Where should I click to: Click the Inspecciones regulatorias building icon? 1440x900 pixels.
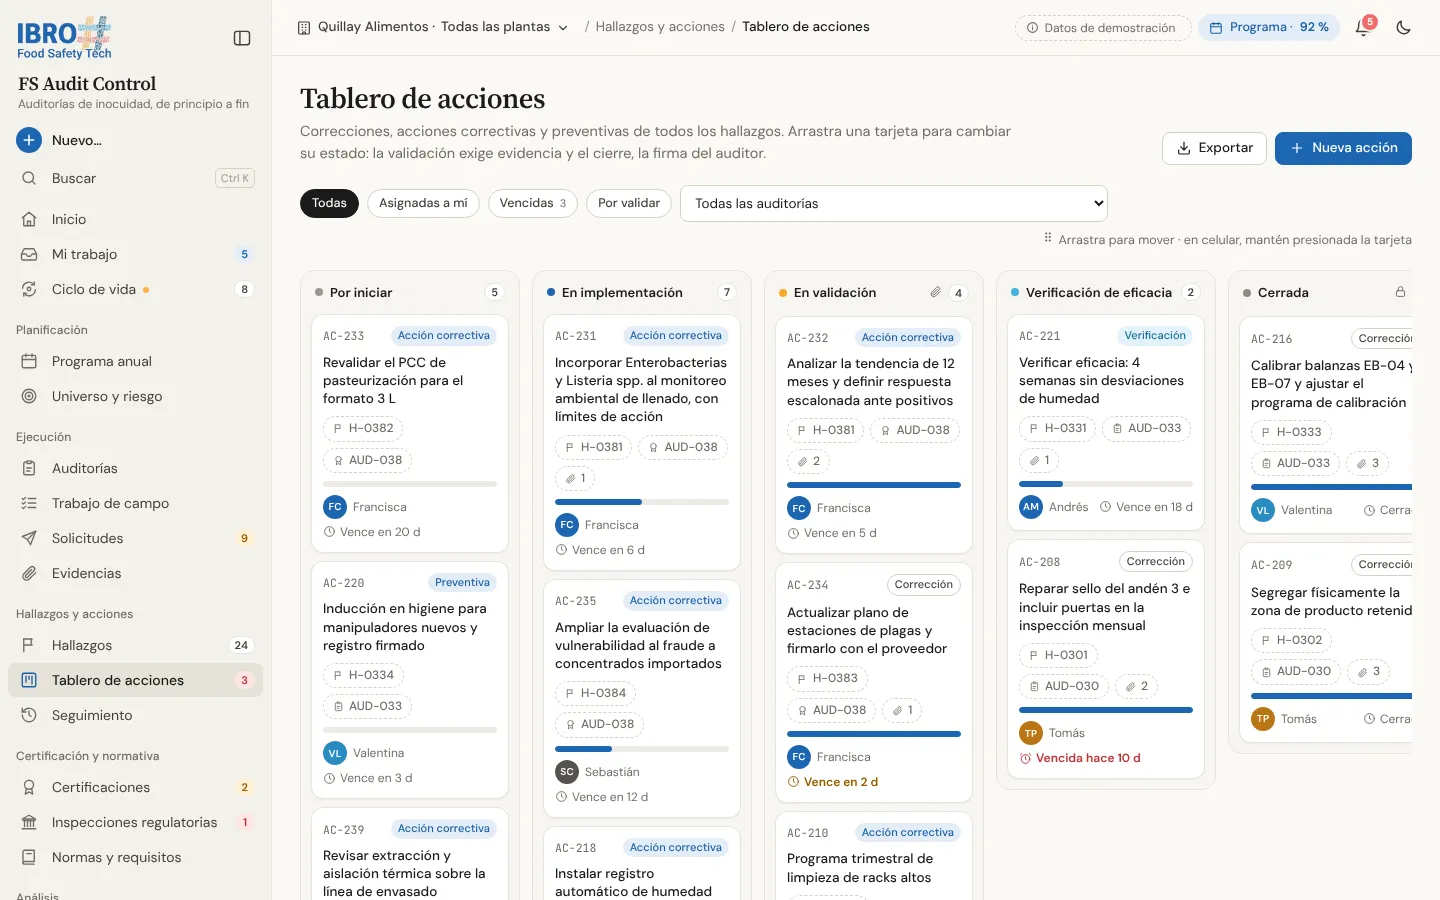(29, 822)
